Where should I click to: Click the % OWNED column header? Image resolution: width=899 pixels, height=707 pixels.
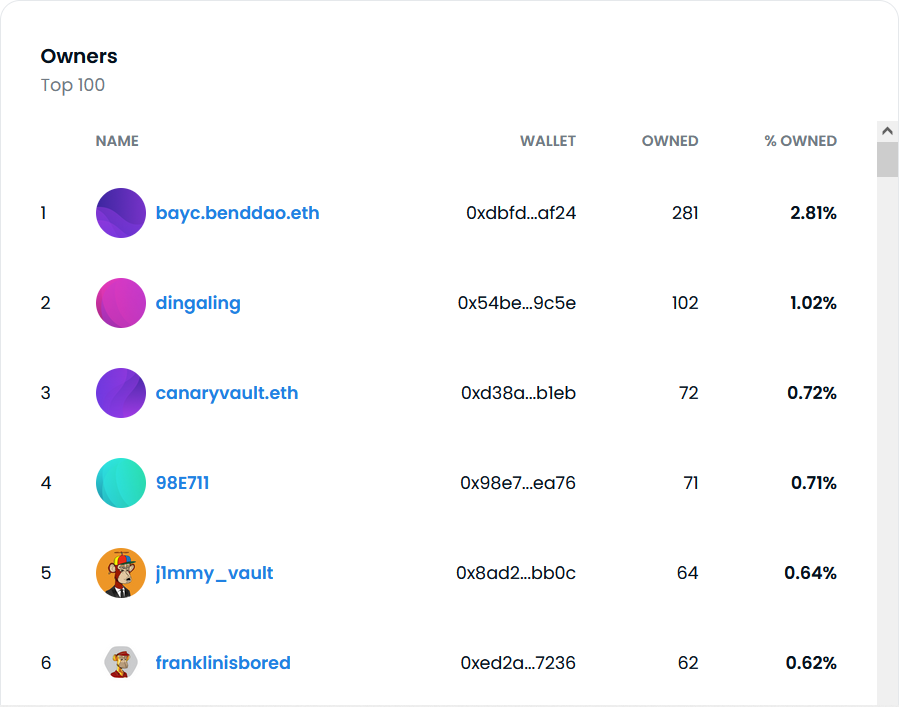click(800, 141)
